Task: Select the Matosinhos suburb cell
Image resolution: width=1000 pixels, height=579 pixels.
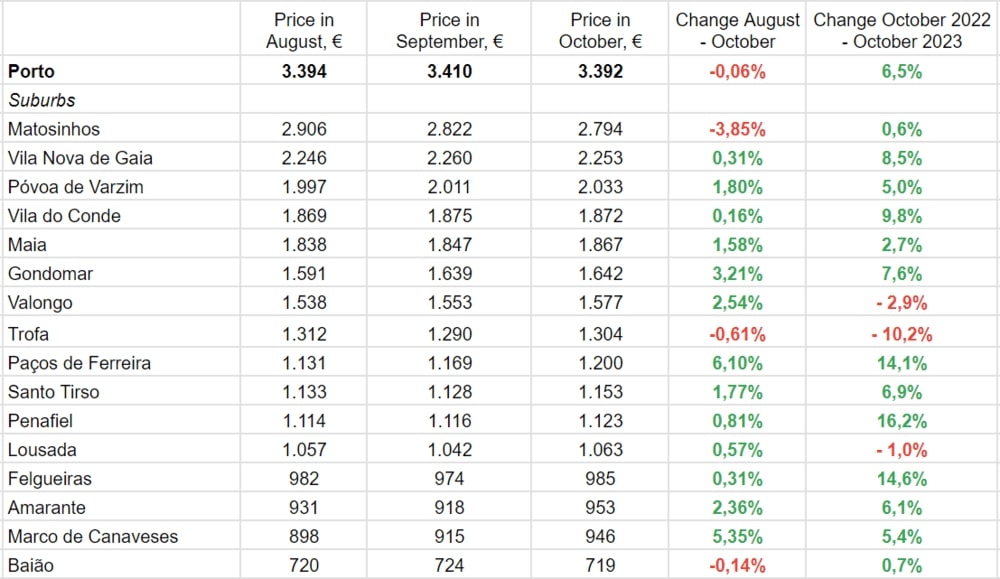Action: [53, 129]
